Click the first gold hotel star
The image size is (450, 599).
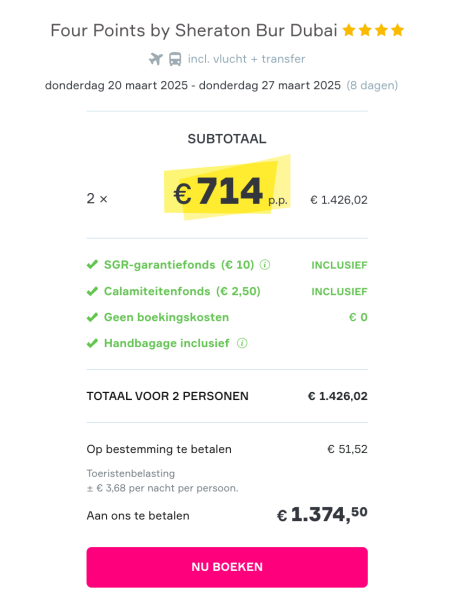point(349,30)
